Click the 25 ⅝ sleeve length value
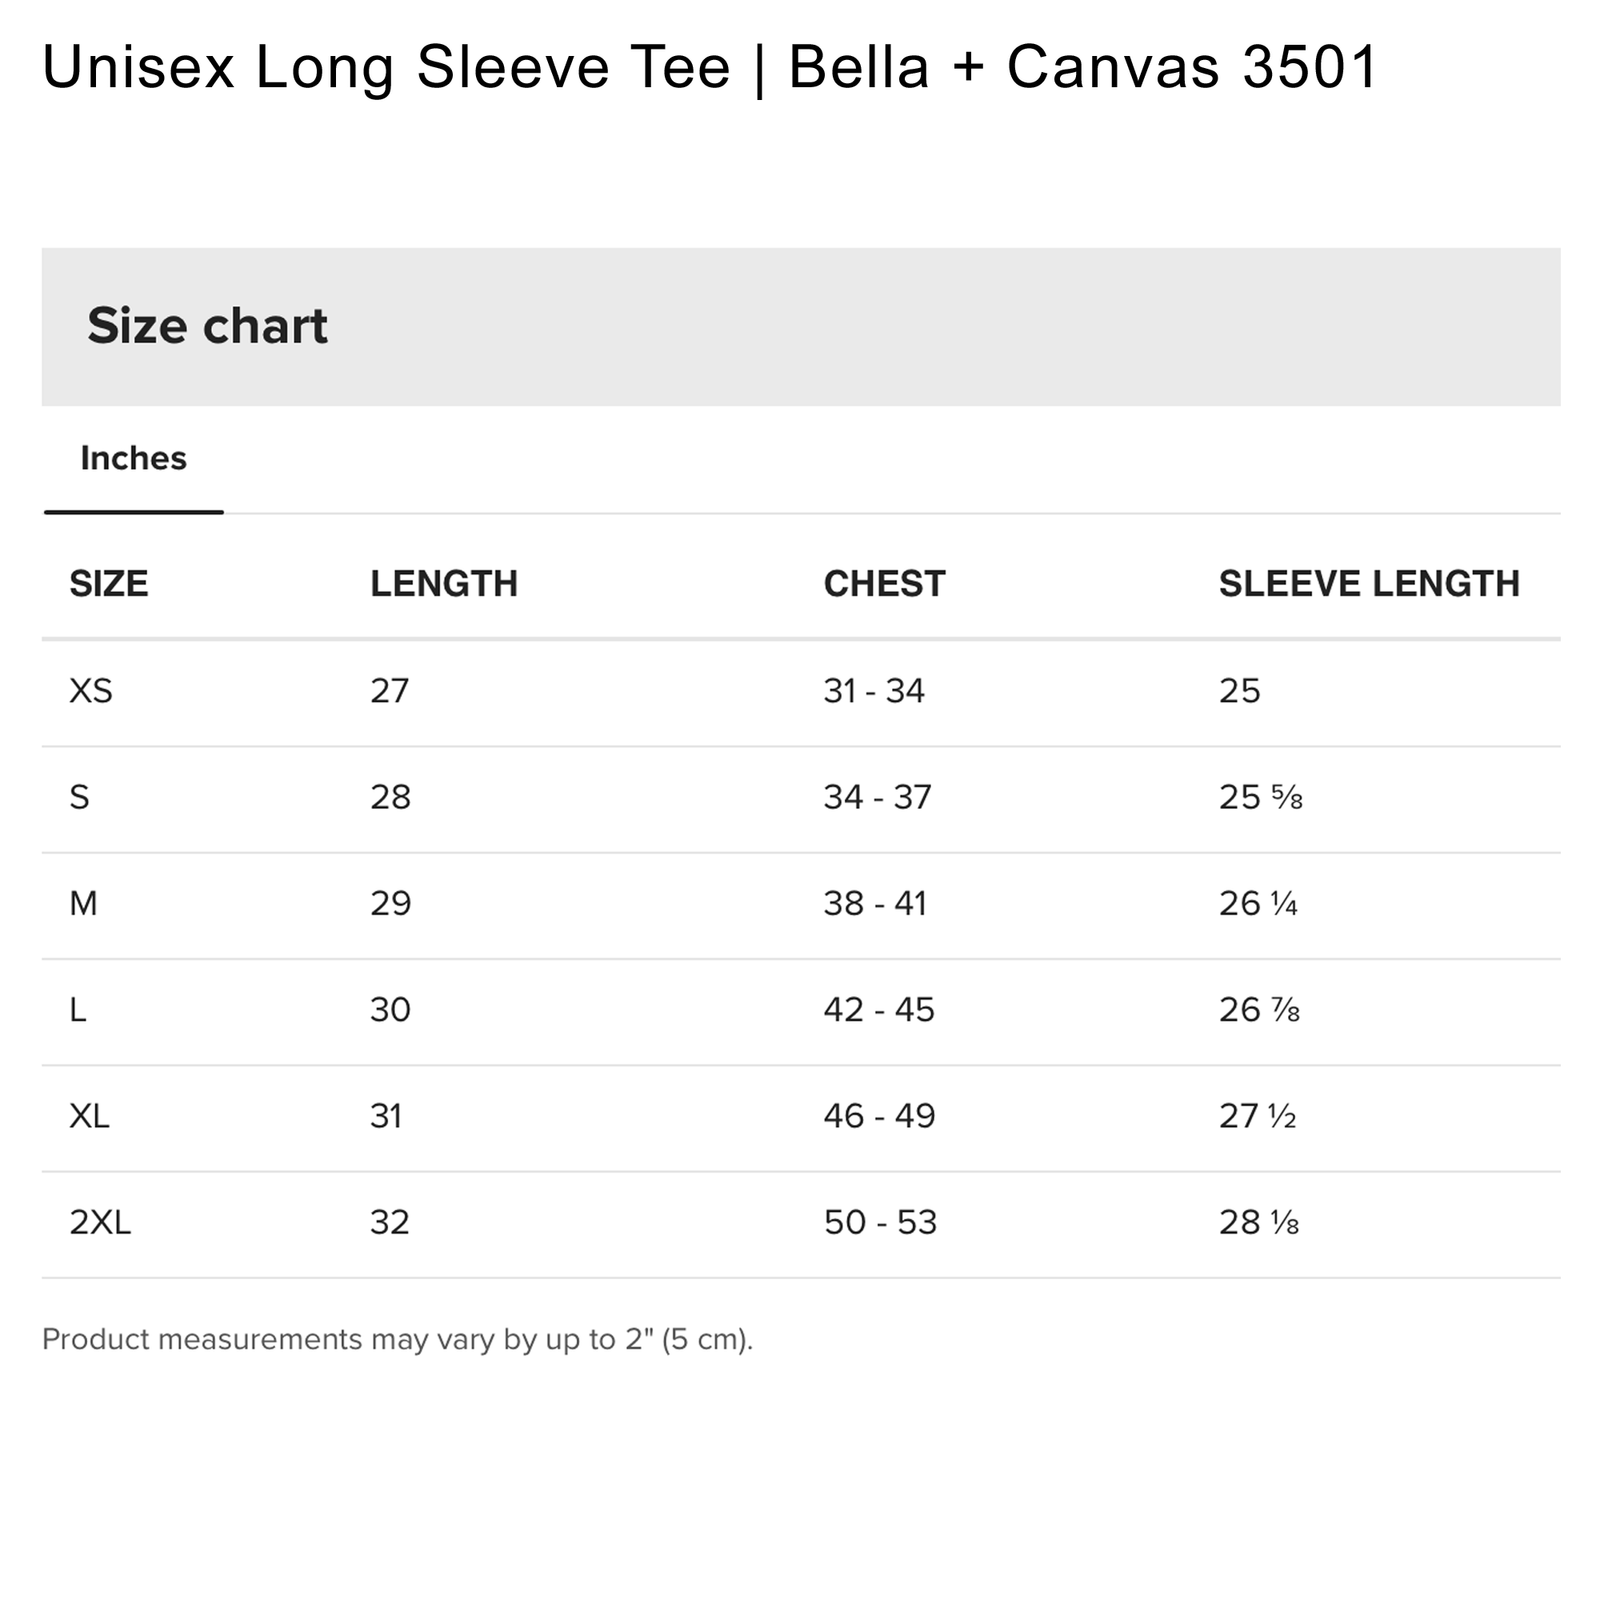 pyautogui.click(x=1260, y=798)
